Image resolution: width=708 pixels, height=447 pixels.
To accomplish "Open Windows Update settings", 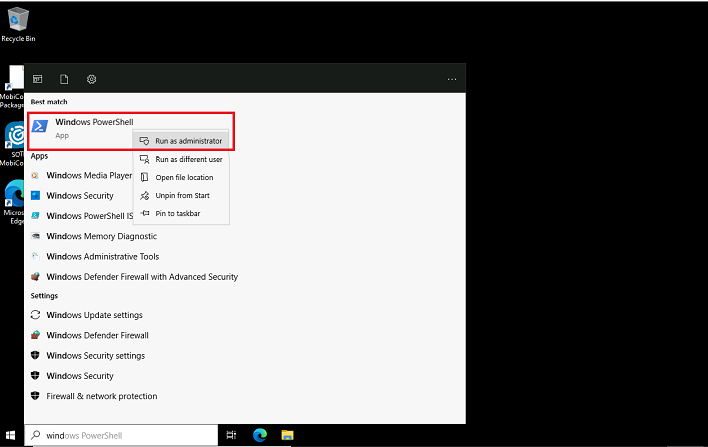I will (x=94, y=316).
